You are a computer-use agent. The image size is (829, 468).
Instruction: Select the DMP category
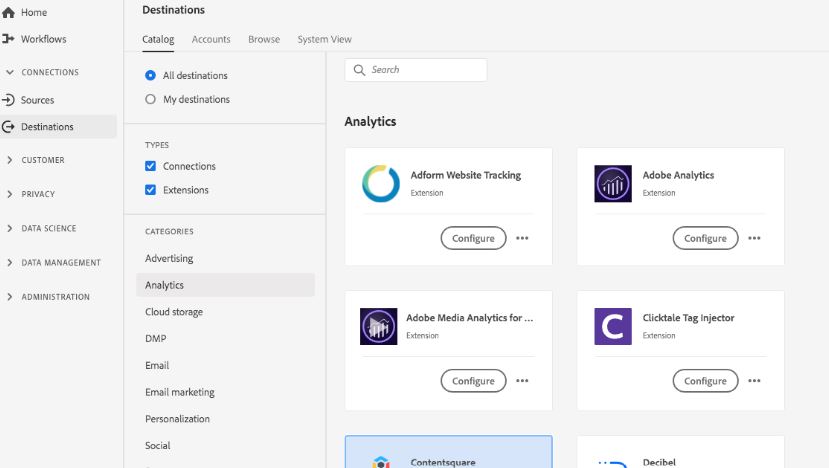[x=226, y=338]
